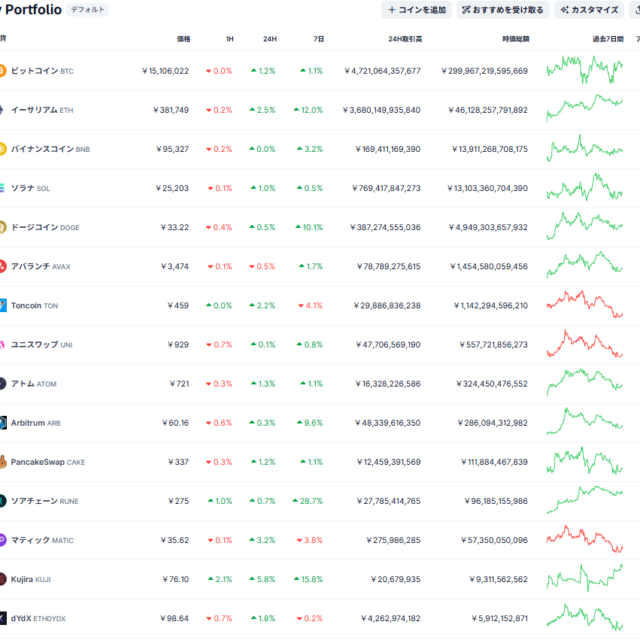The height and width of the screenshot is (640, 640).
Task: Click Bitcoin 7-day sparkline chart
Action: [x=584, y=70]
